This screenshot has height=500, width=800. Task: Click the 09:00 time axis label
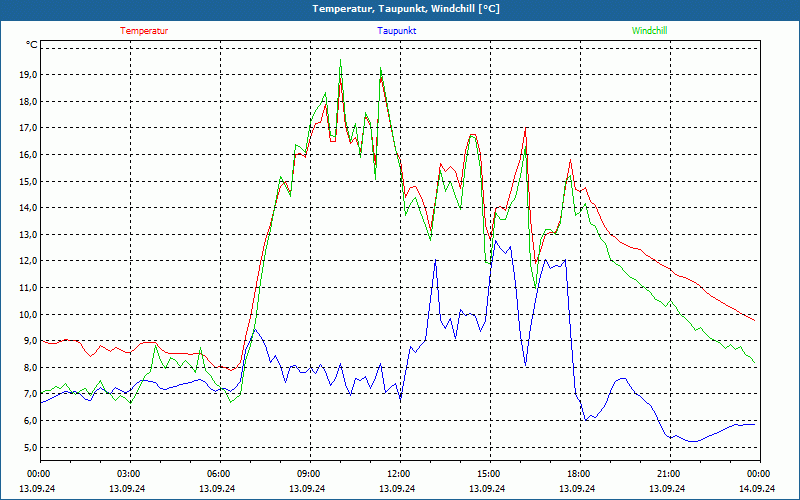coord(310,474)
